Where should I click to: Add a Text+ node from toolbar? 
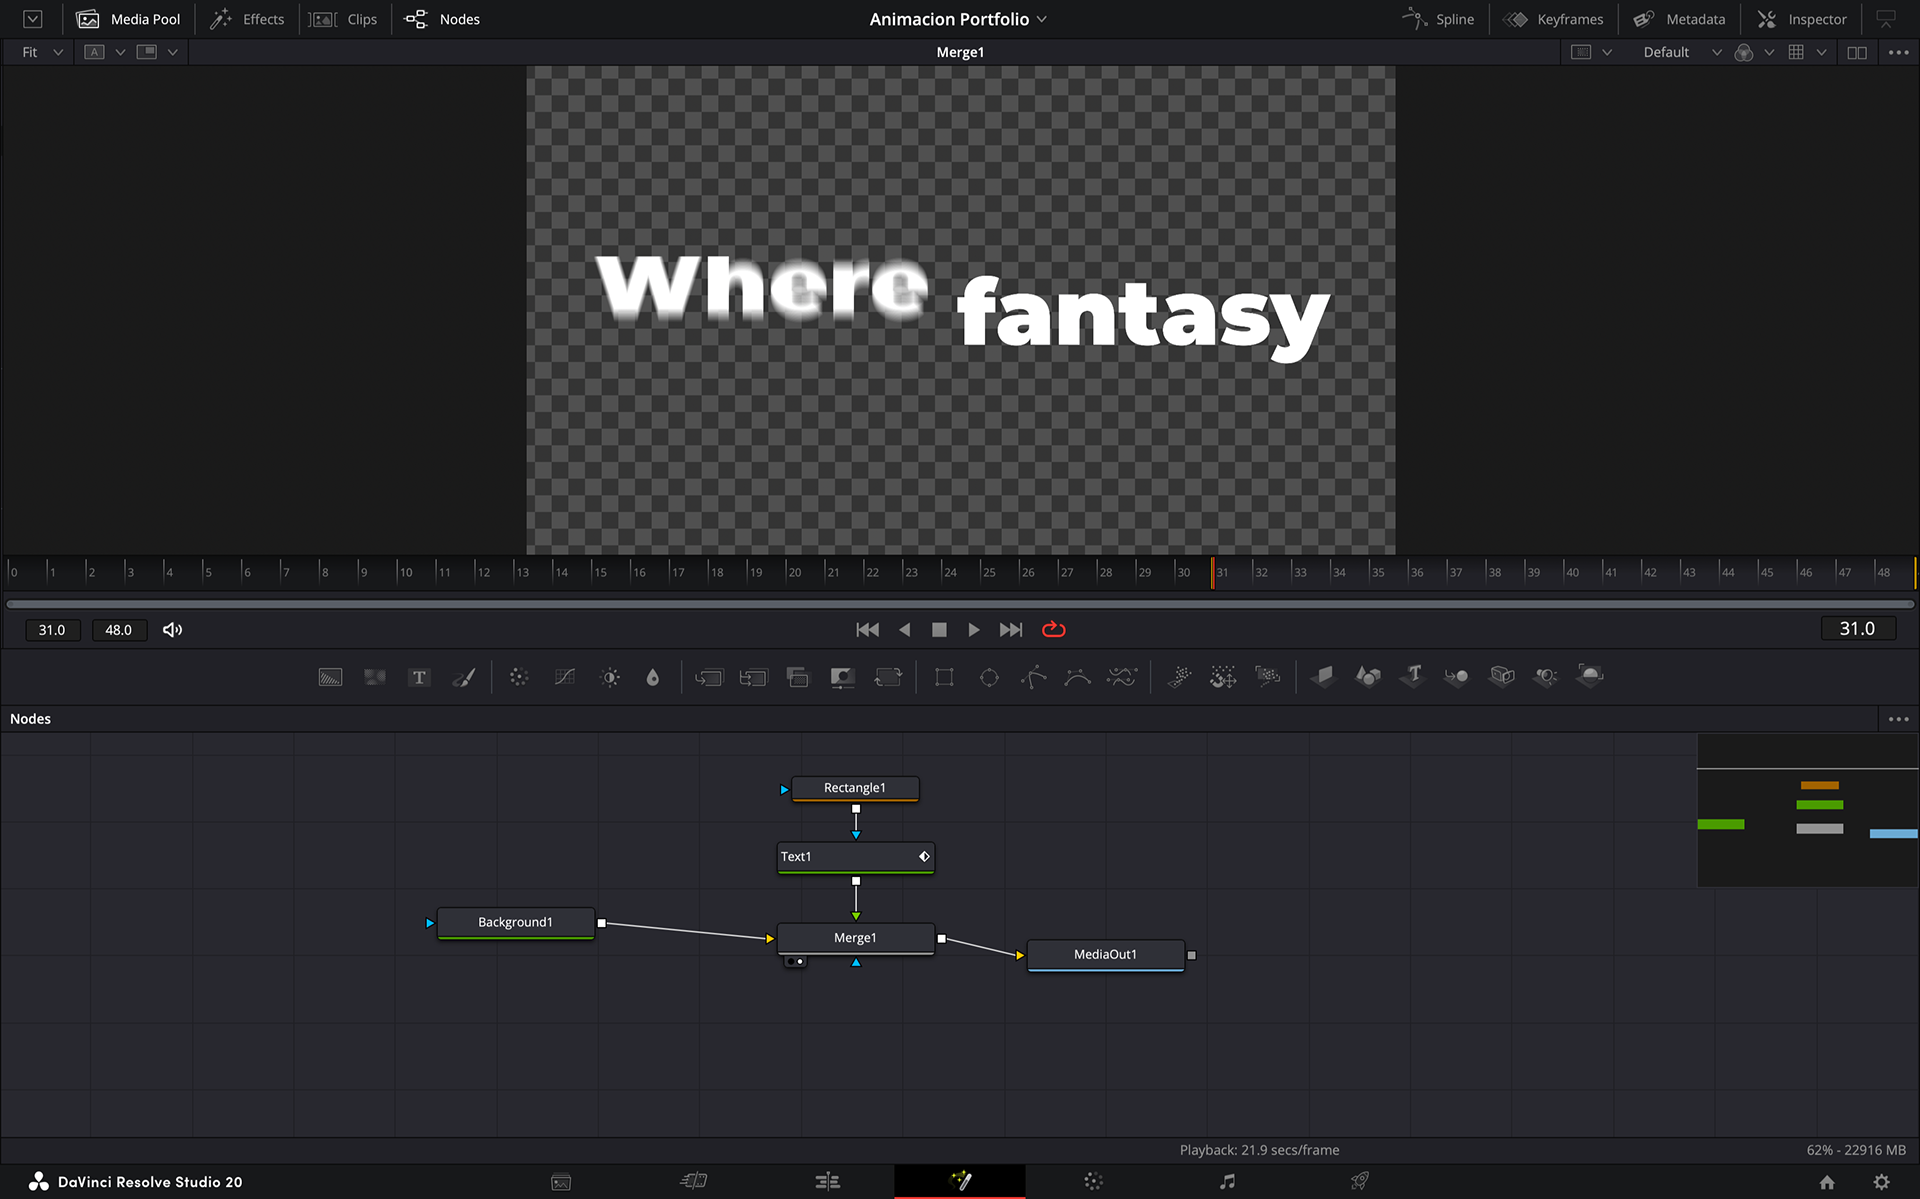pyautogui.click(x=419, y=677)
